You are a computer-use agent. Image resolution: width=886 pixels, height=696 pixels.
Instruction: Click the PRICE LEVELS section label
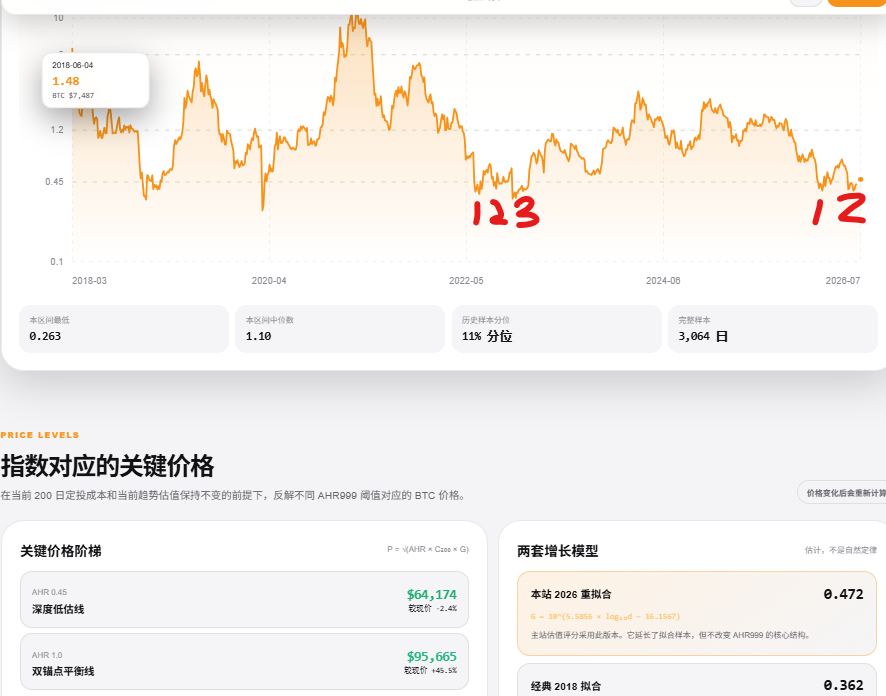40,435
